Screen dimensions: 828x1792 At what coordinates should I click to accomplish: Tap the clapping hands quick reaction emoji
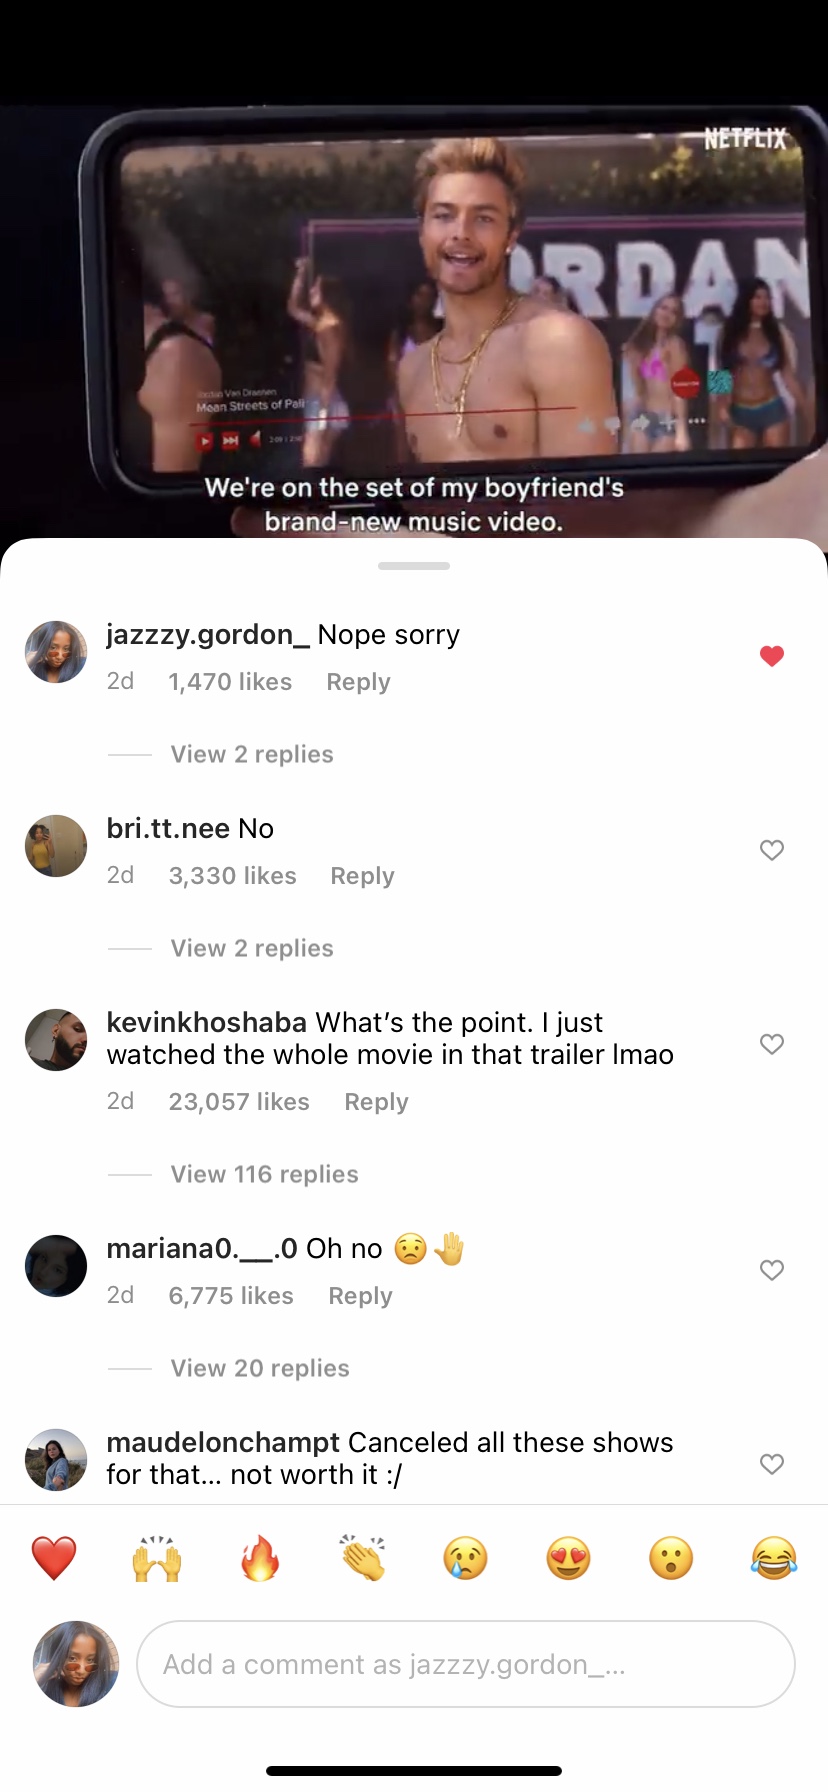click(x=362, y=1558)
